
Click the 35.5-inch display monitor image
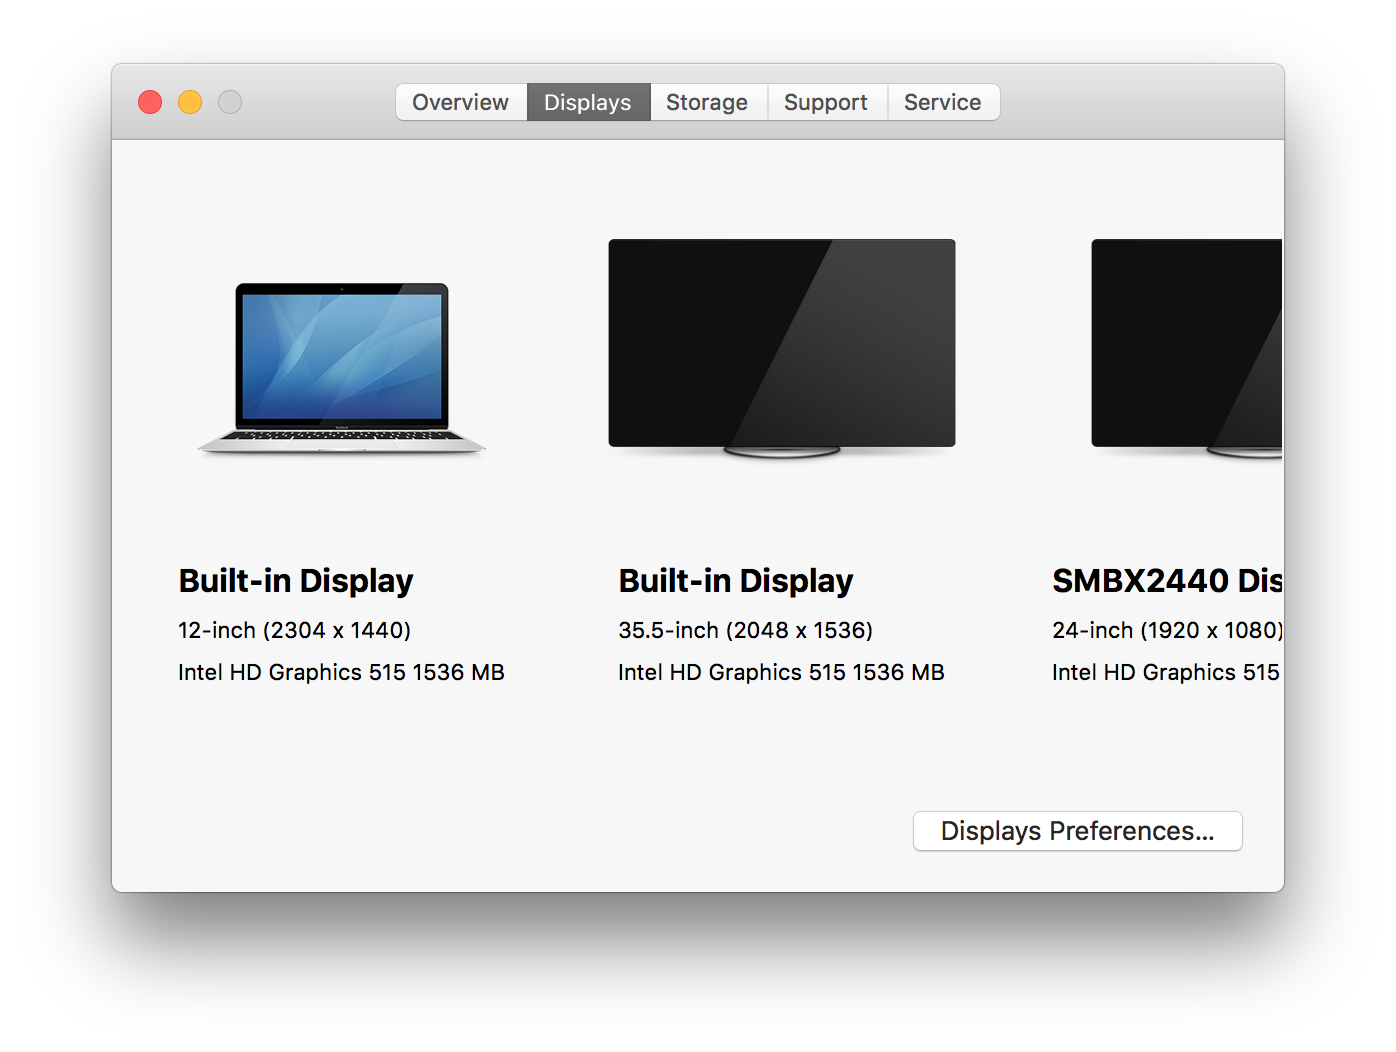pyautogui.click(x=782, y=348)
